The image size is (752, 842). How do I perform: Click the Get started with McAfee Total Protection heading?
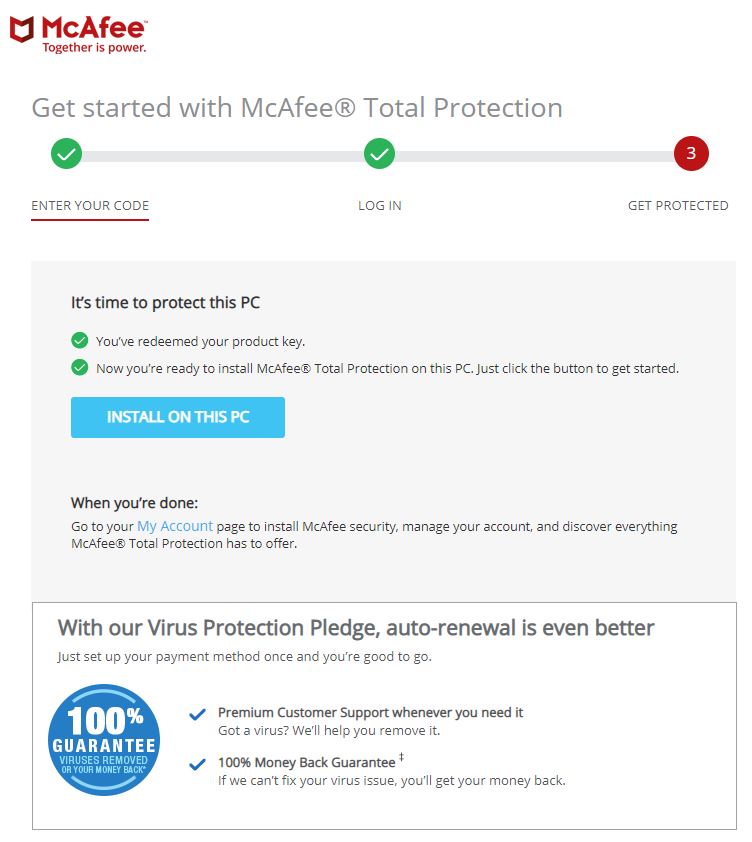(x=297, y=107)
